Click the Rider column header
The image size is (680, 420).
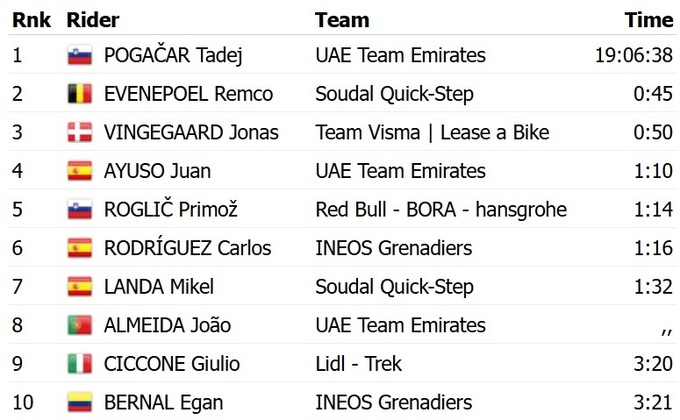point(92,20)
